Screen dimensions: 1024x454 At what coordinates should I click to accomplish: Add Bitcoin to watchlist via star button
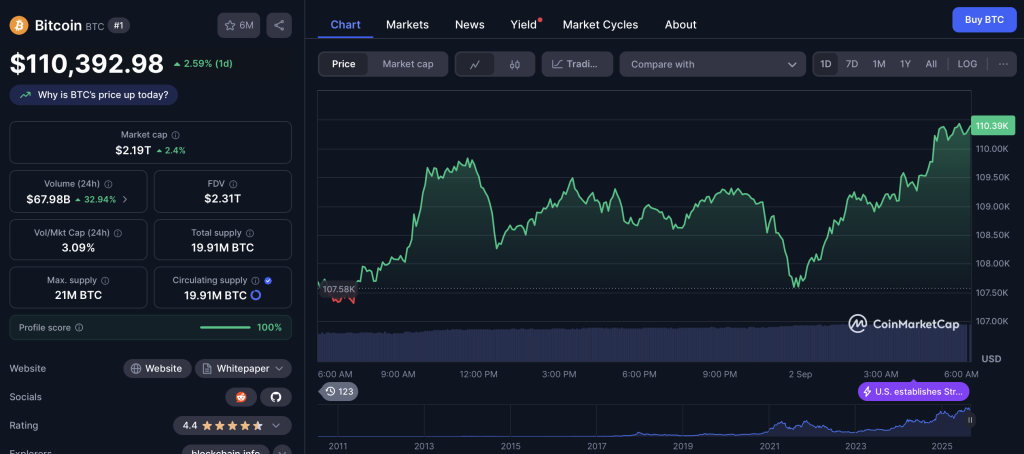click(239, 25)
